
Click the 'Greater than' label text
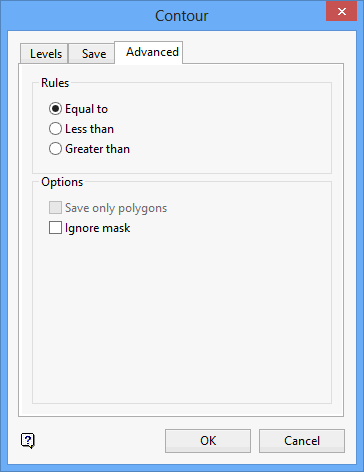pyautogui.click(x=97, y=149)
